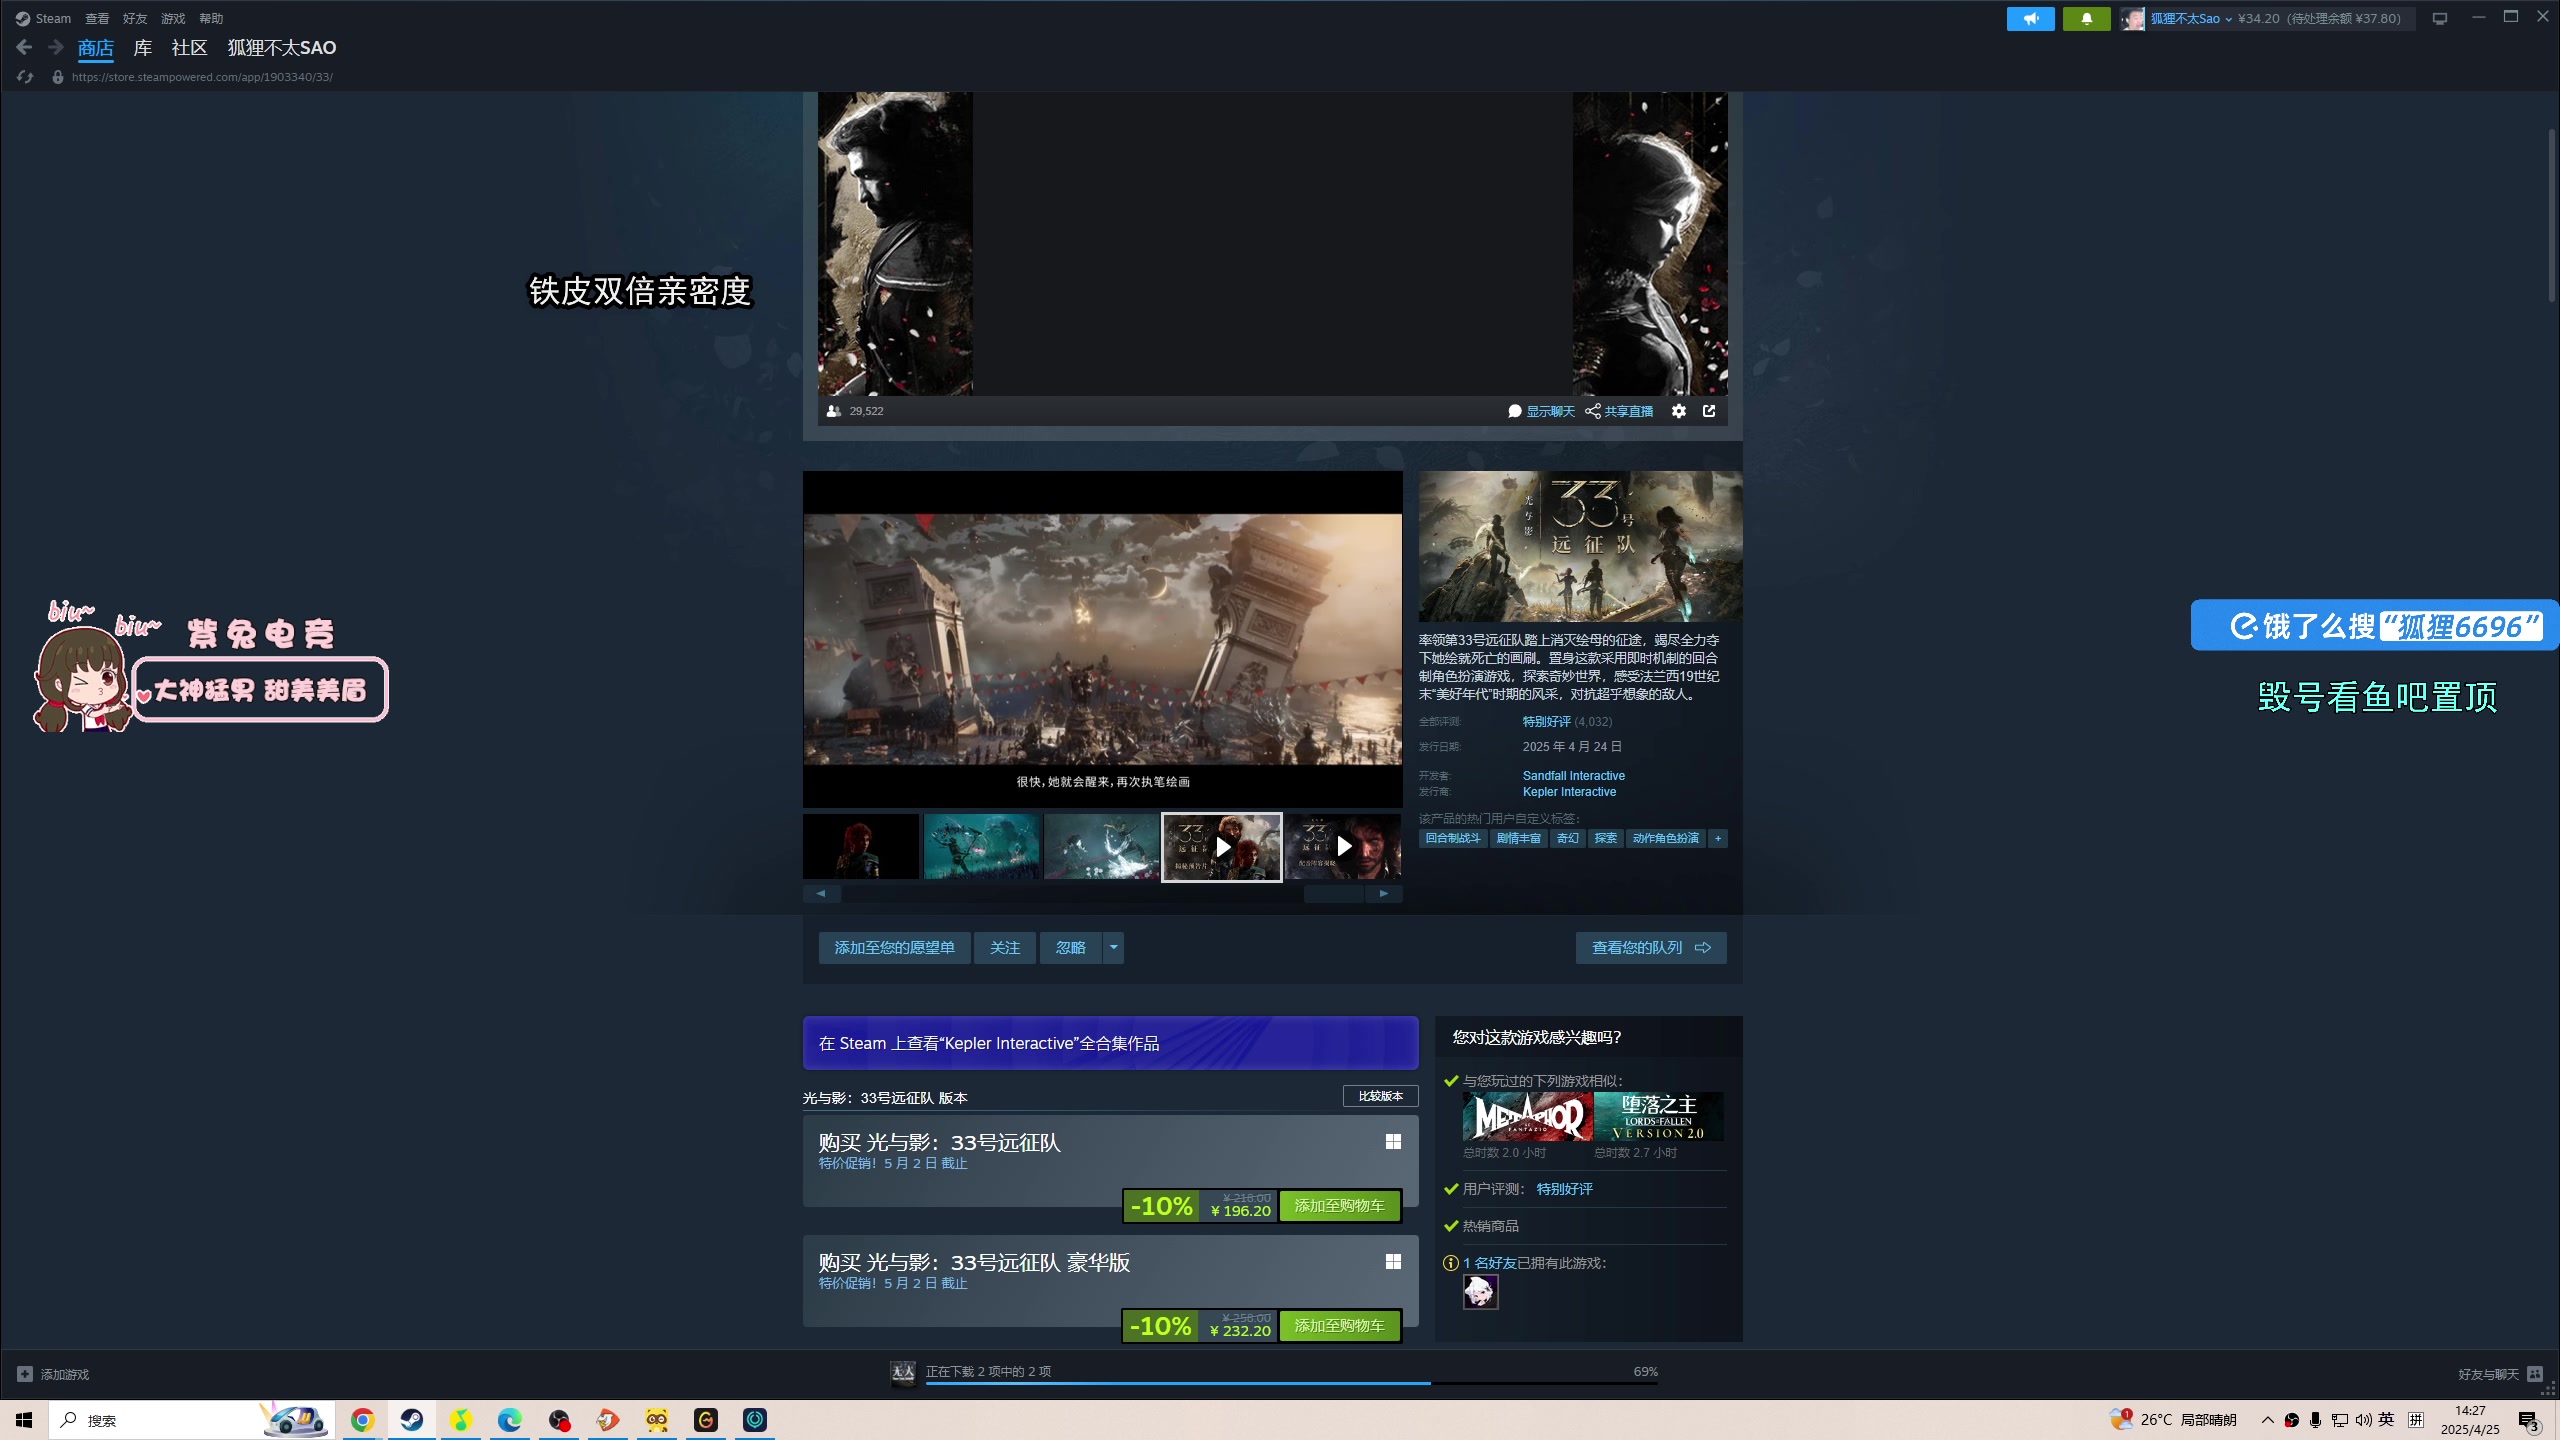Open broadcast settings gear

[x=1679, y=411]
